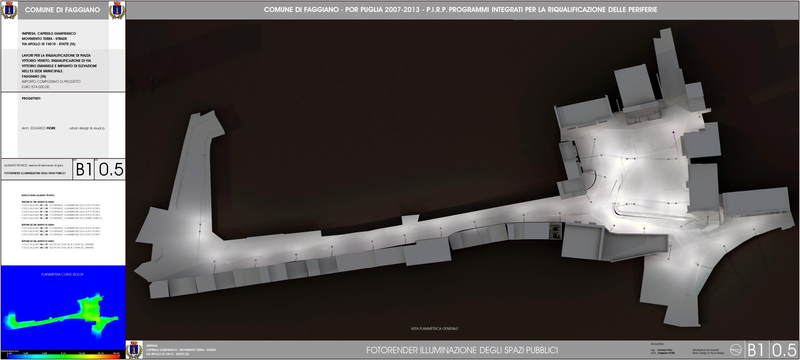Click the 0.5 label in bottom-right footer
The height and width of the screenshot is (360, 800).
point(785,350)
